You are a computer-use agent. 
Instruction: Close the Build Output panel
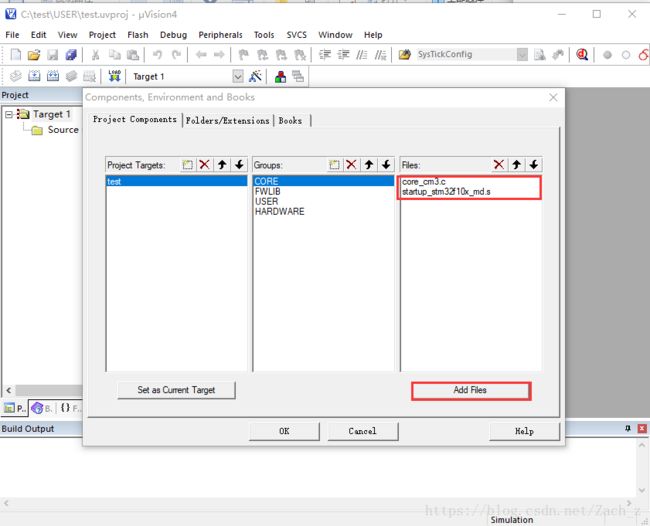642,429
